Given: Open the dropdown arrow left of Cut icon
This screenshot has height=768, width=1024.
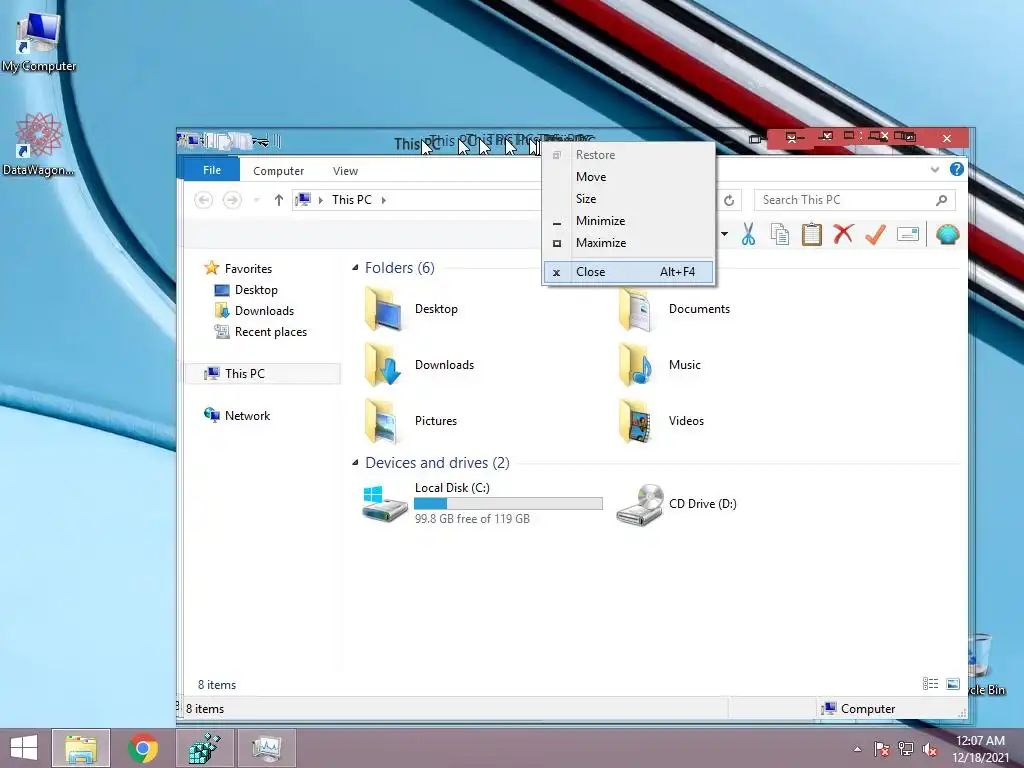Looking at the screenshot, I should [725, 234].
